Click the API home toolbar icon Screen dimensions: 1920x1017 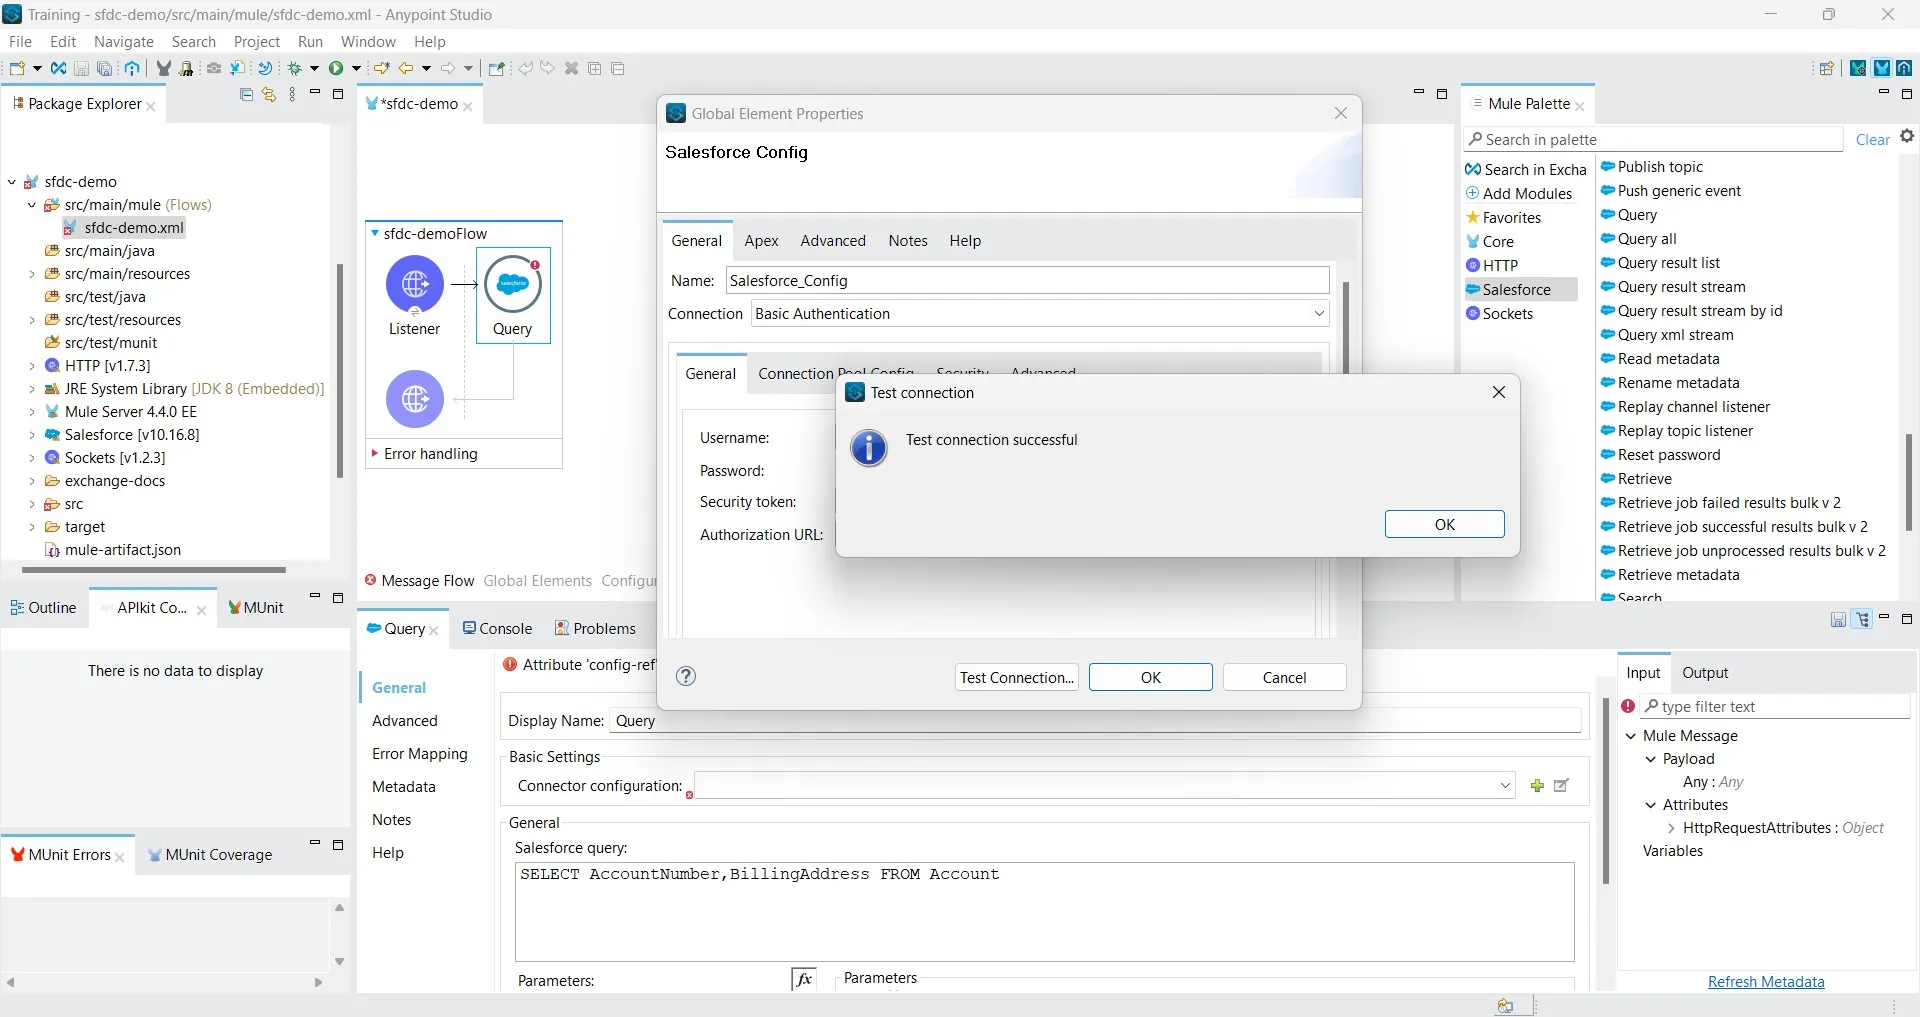point(132,68)
